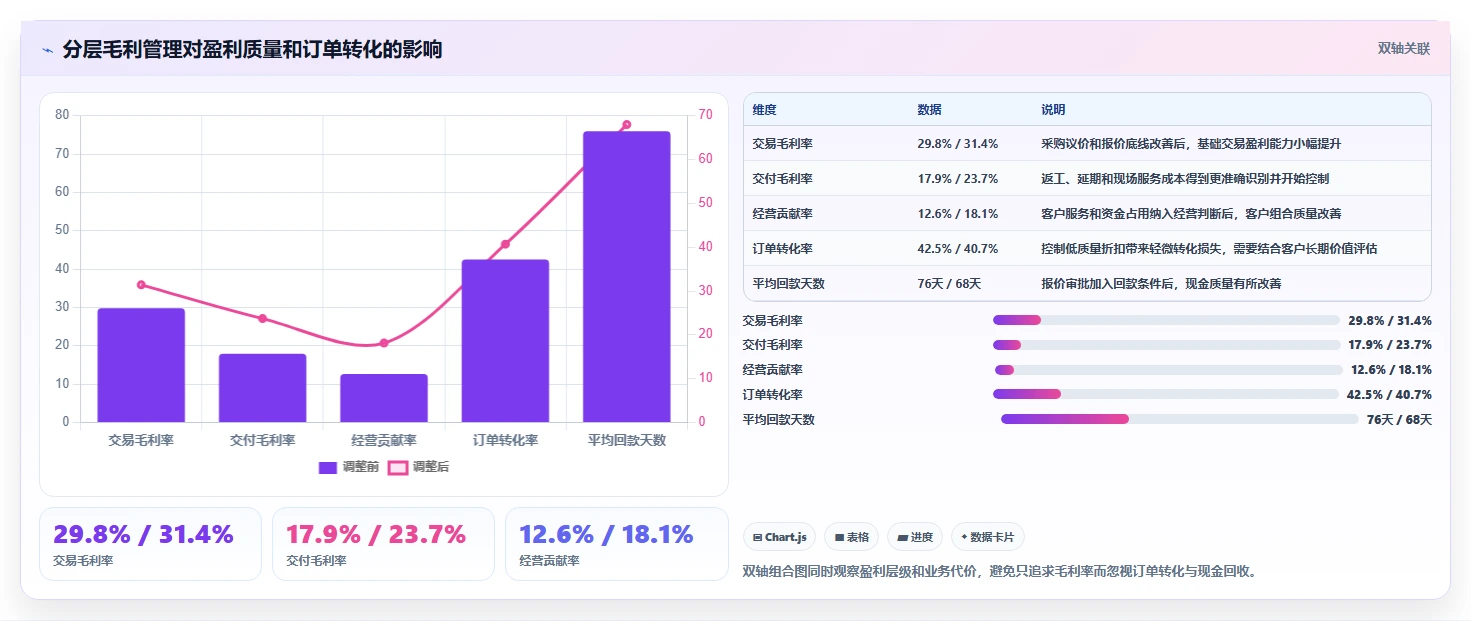Click left axis value 80

click(x=62, y=115)
